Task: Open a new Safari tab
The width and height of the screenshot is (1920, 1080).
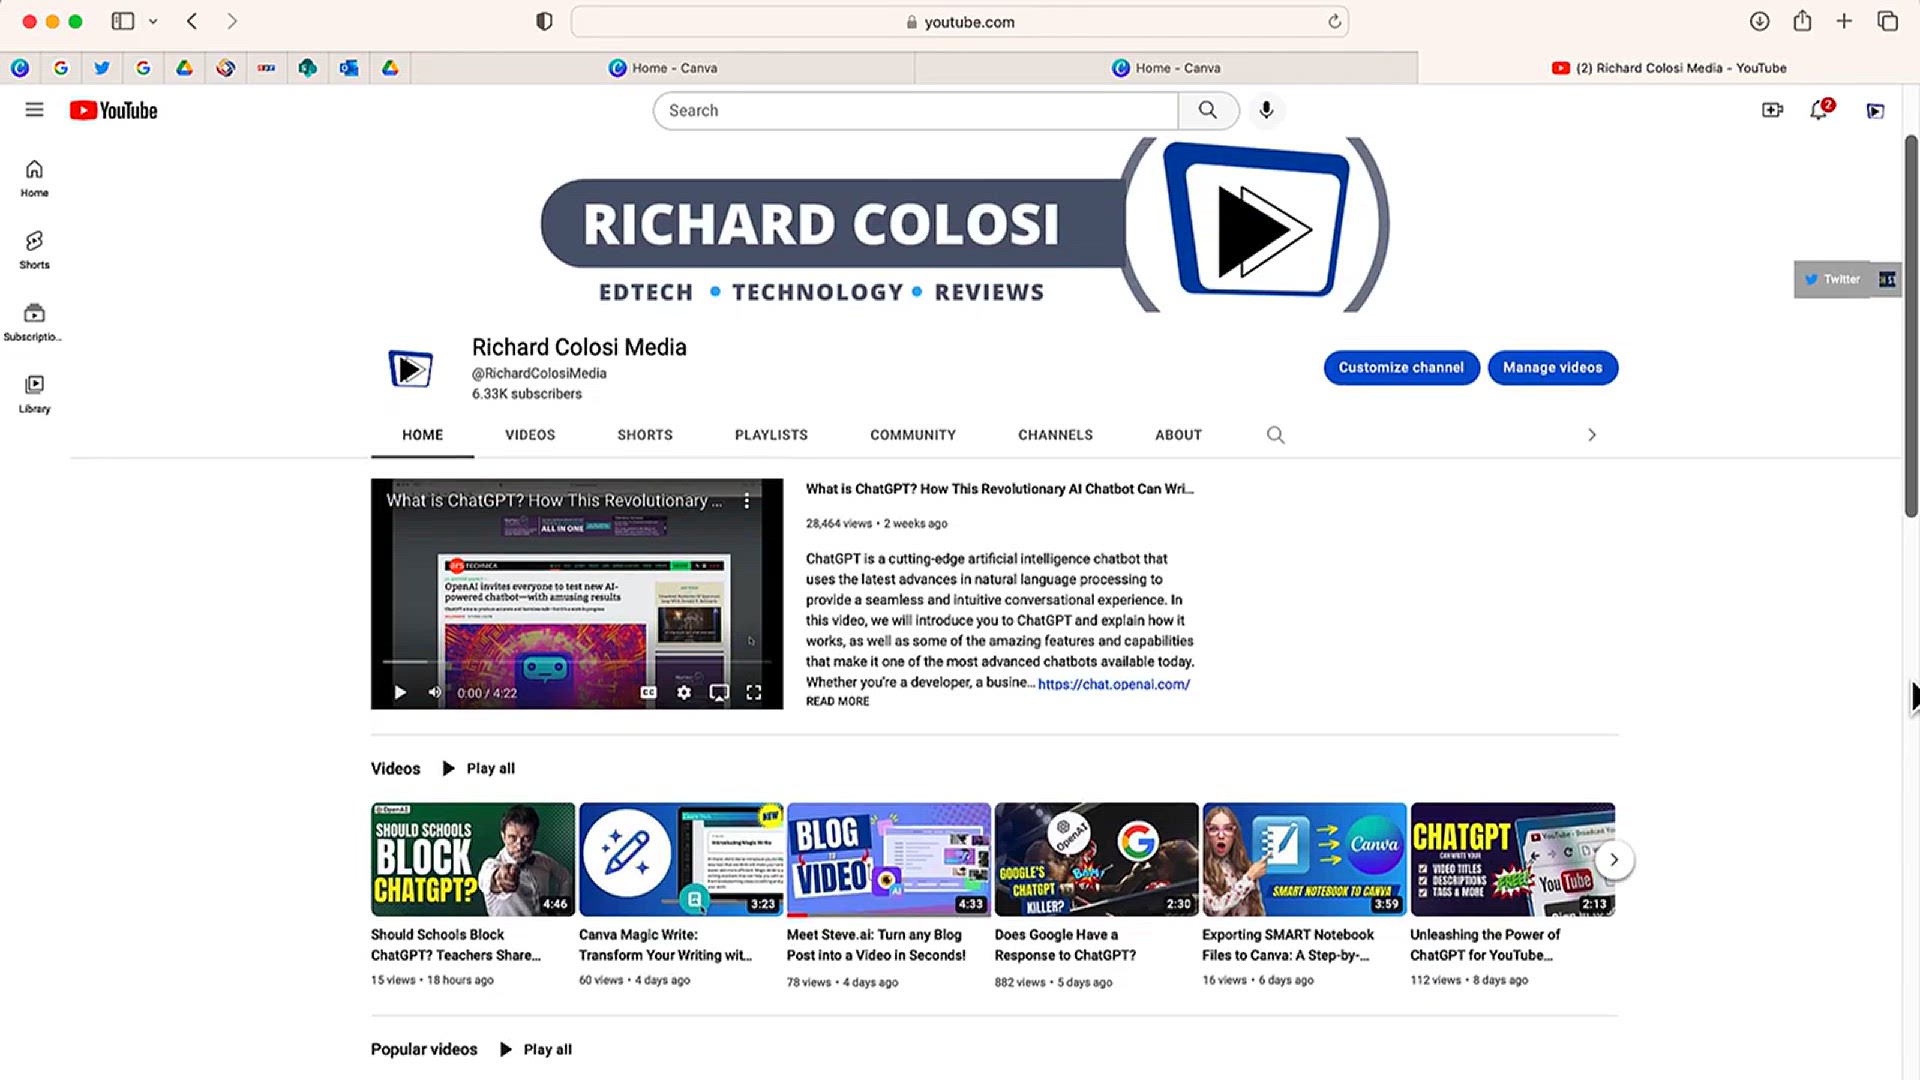Action: [x=1844, y=21]
